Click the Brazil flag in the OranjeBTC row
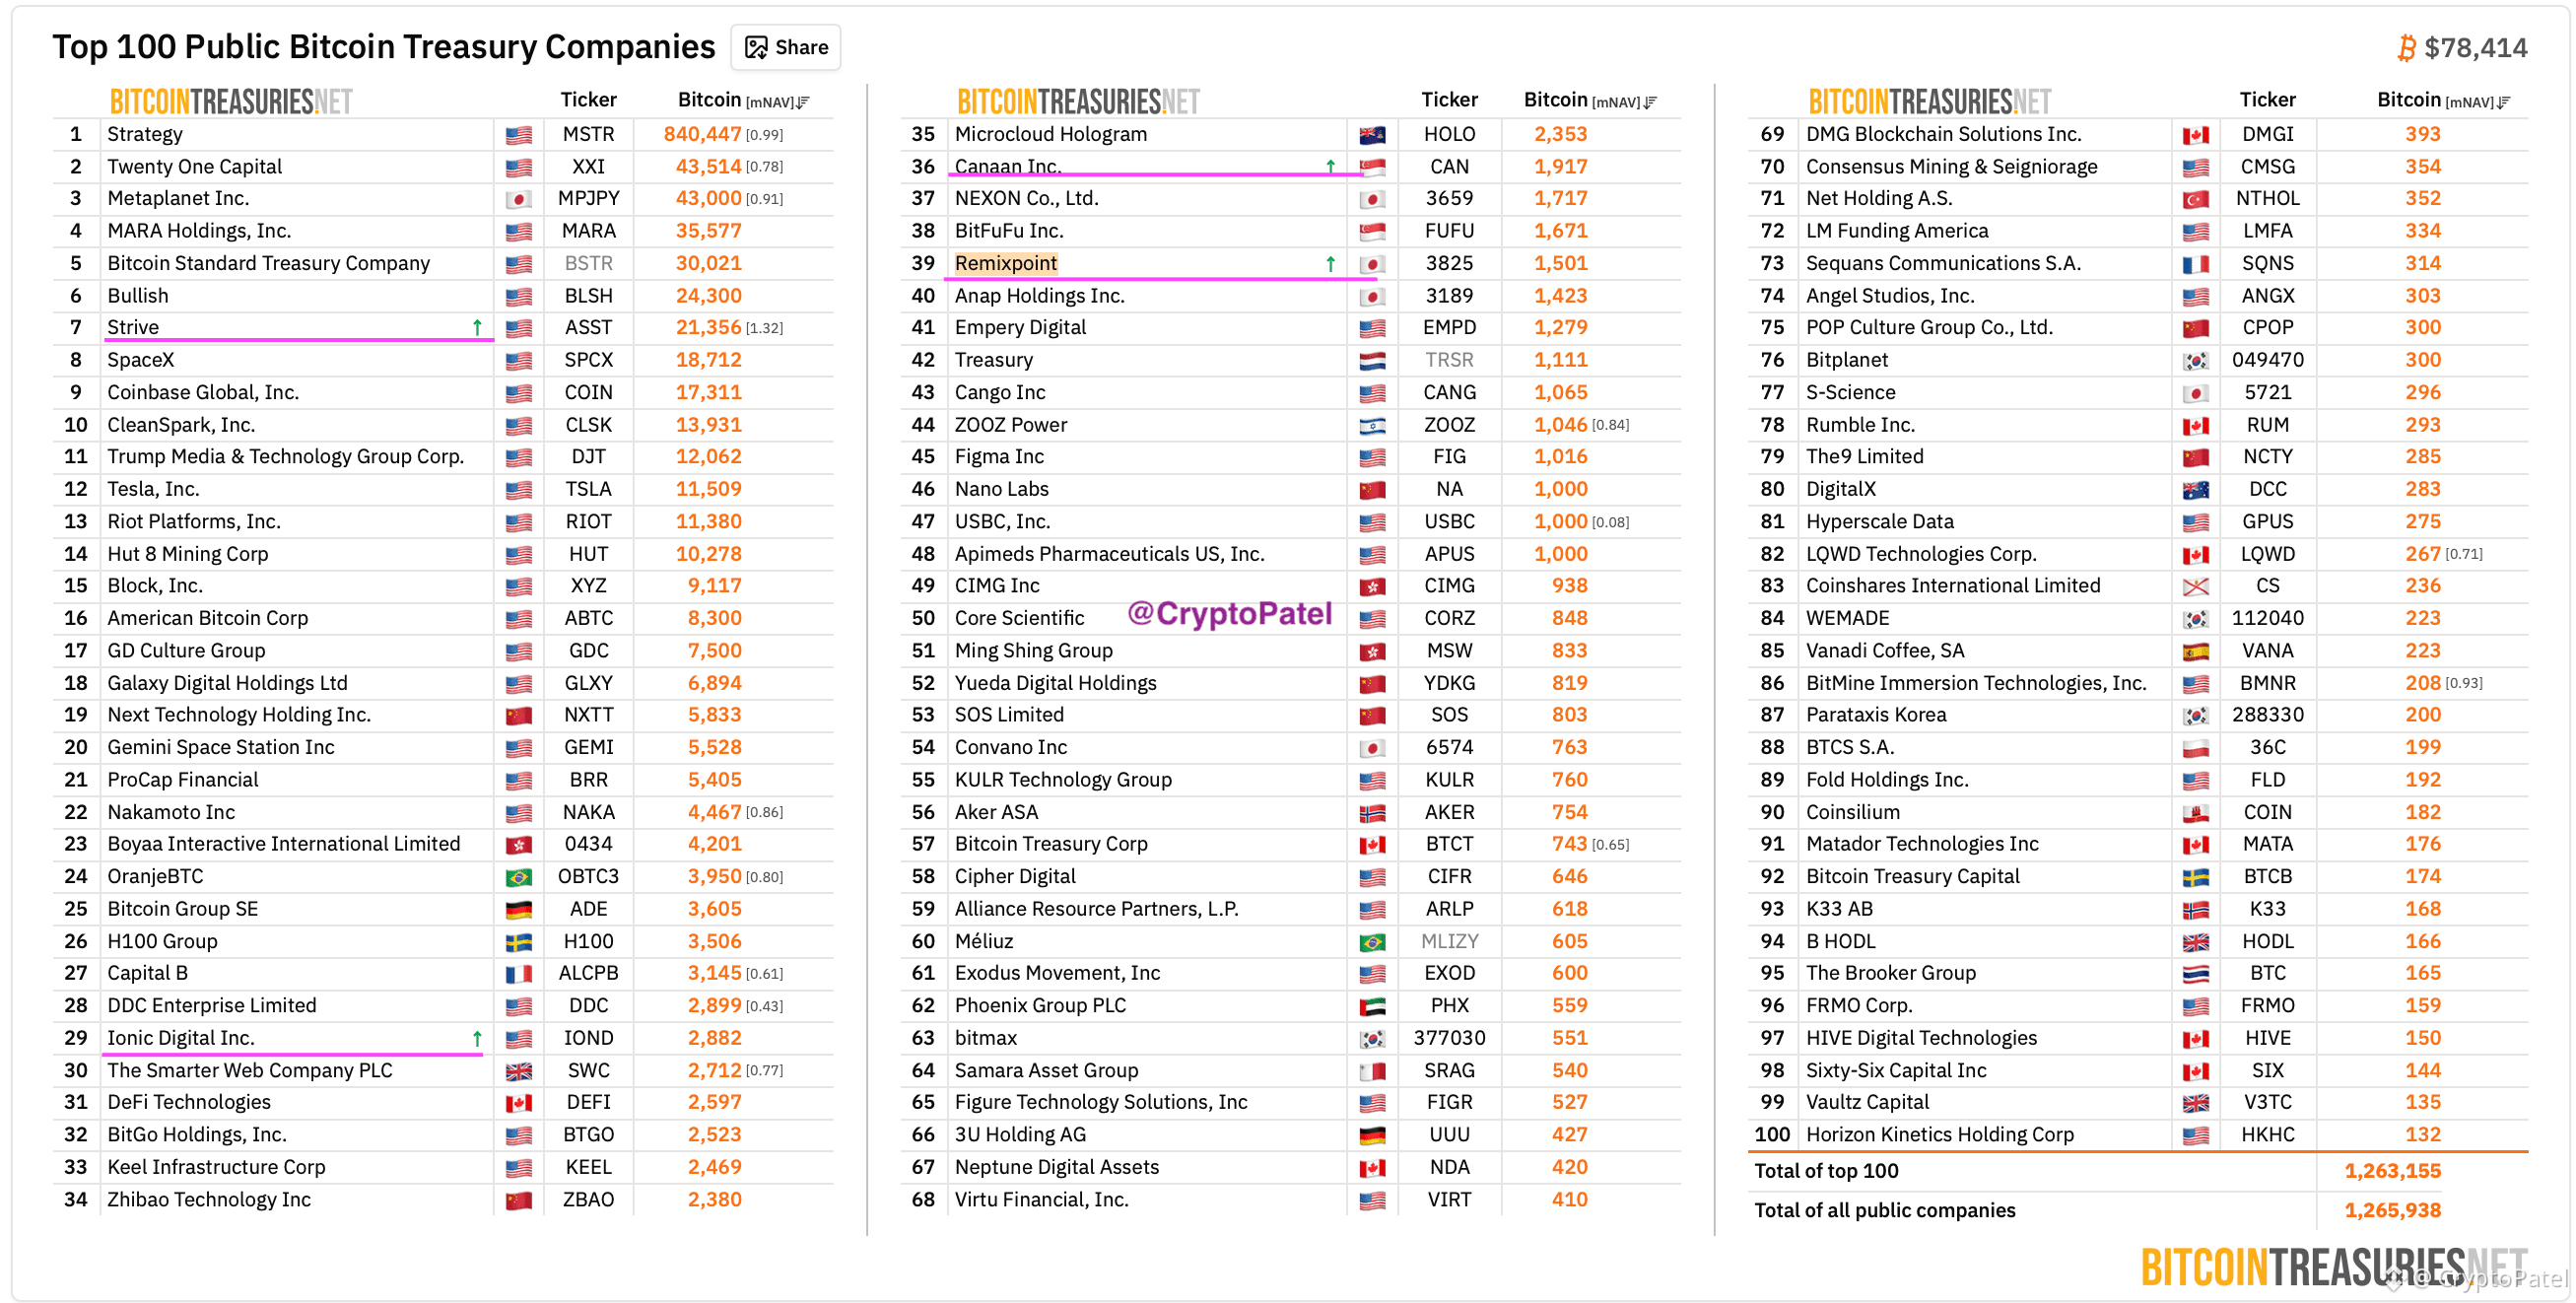Screen dimensions: 2576x1303 click(x=518, y=877)
